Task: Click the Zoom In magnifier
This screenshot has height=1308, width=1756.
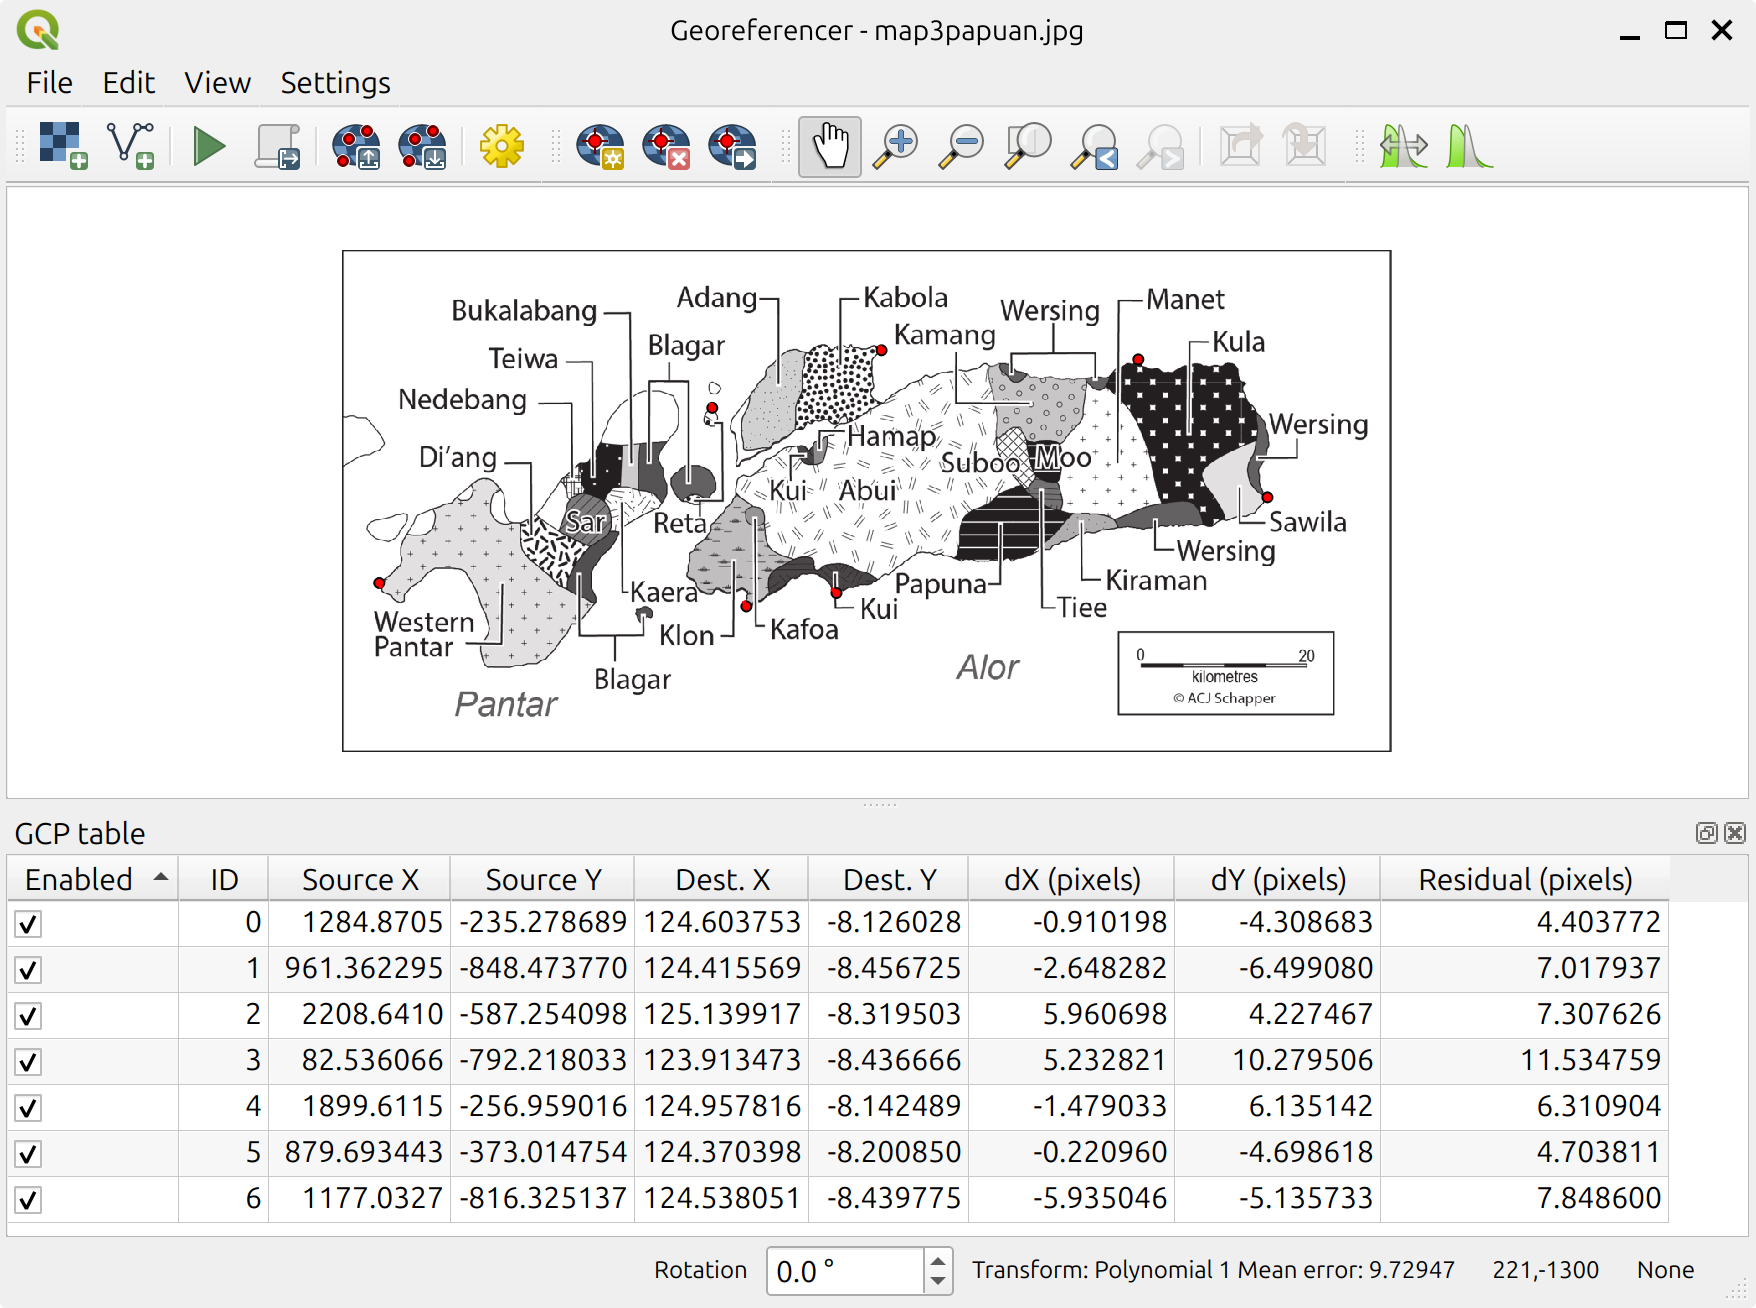Action: point(896,146)
